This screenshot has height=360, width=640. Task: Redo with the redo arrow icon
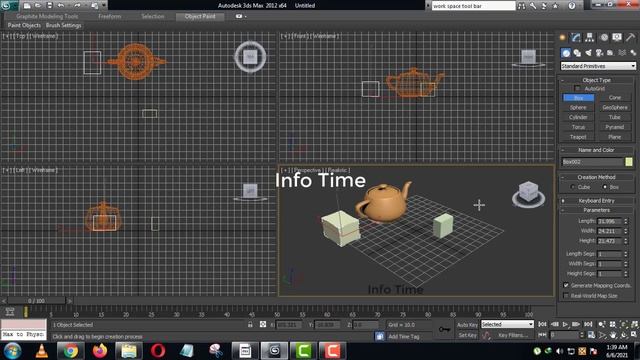point(78,6)
